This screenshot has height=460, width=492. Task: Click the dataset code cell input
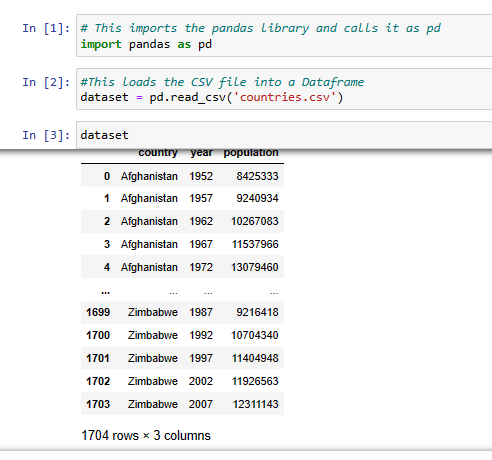[284, 135]
